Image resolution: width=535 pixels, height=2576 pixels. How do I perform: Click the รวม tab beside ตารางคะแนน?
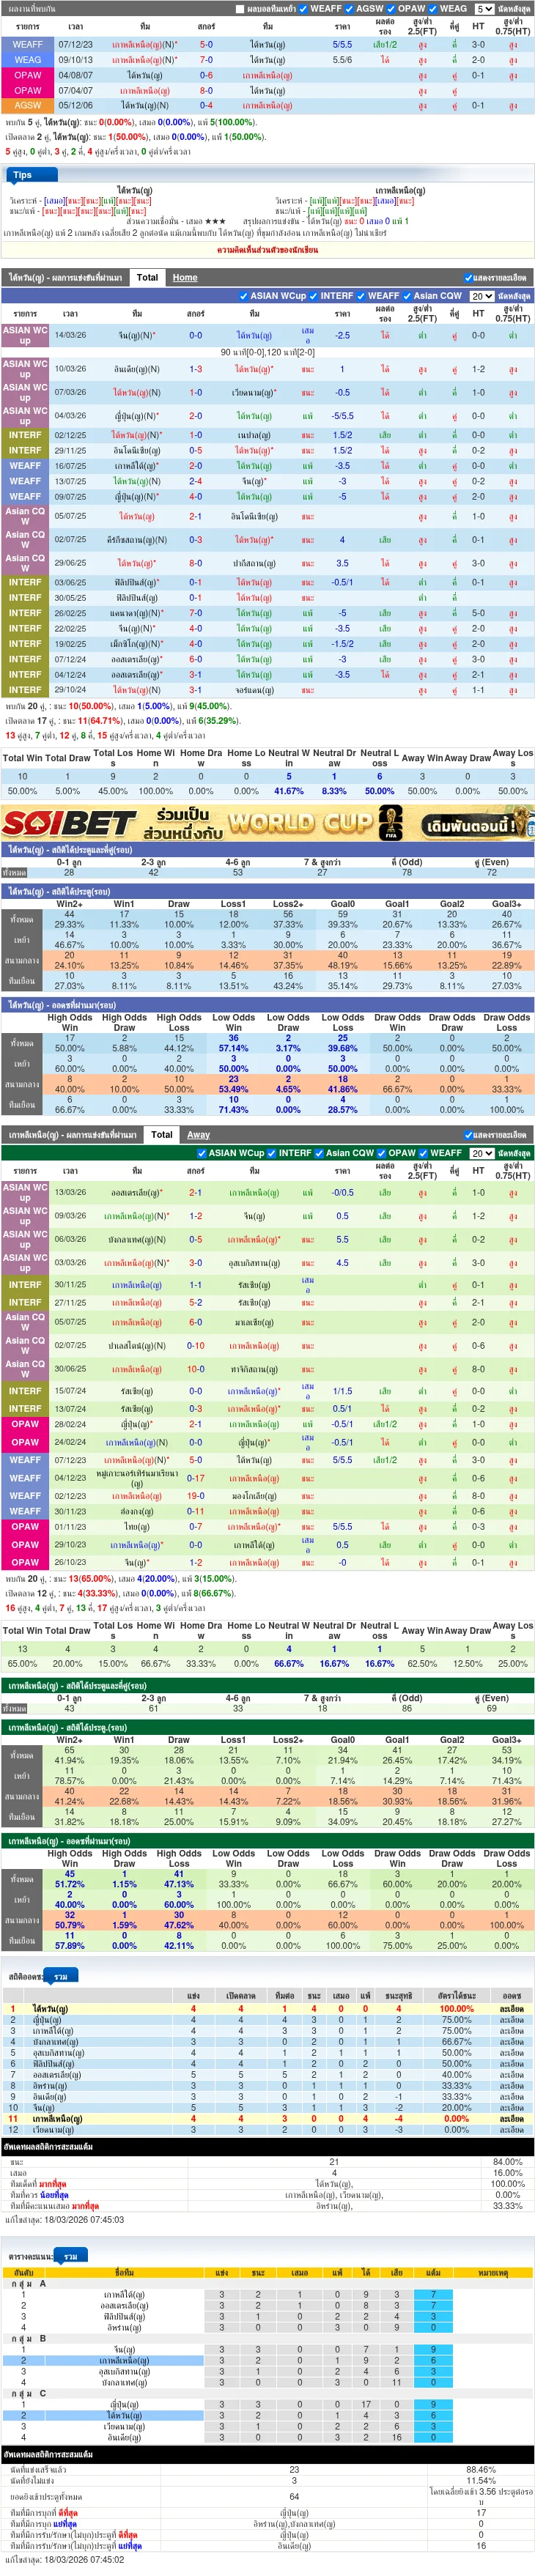70,2257
